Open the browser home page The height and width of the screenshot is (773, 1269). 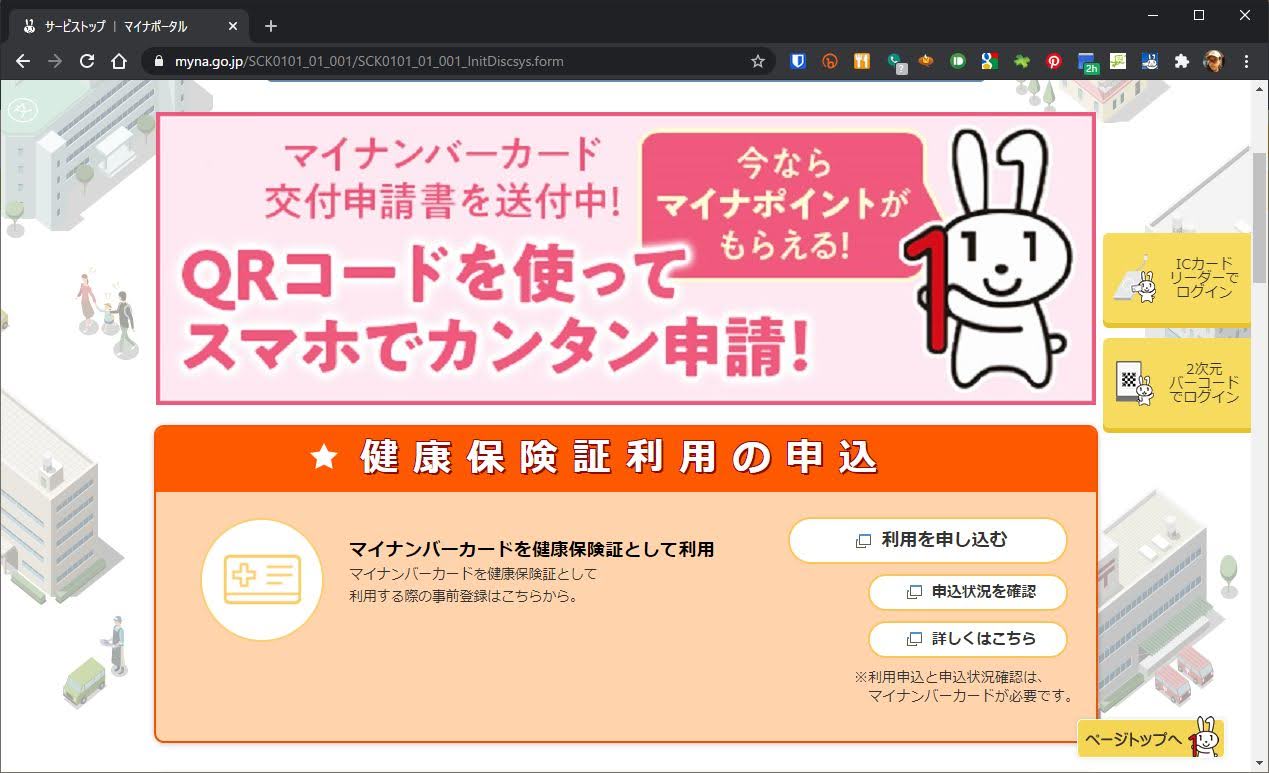[x=119, y=61]
